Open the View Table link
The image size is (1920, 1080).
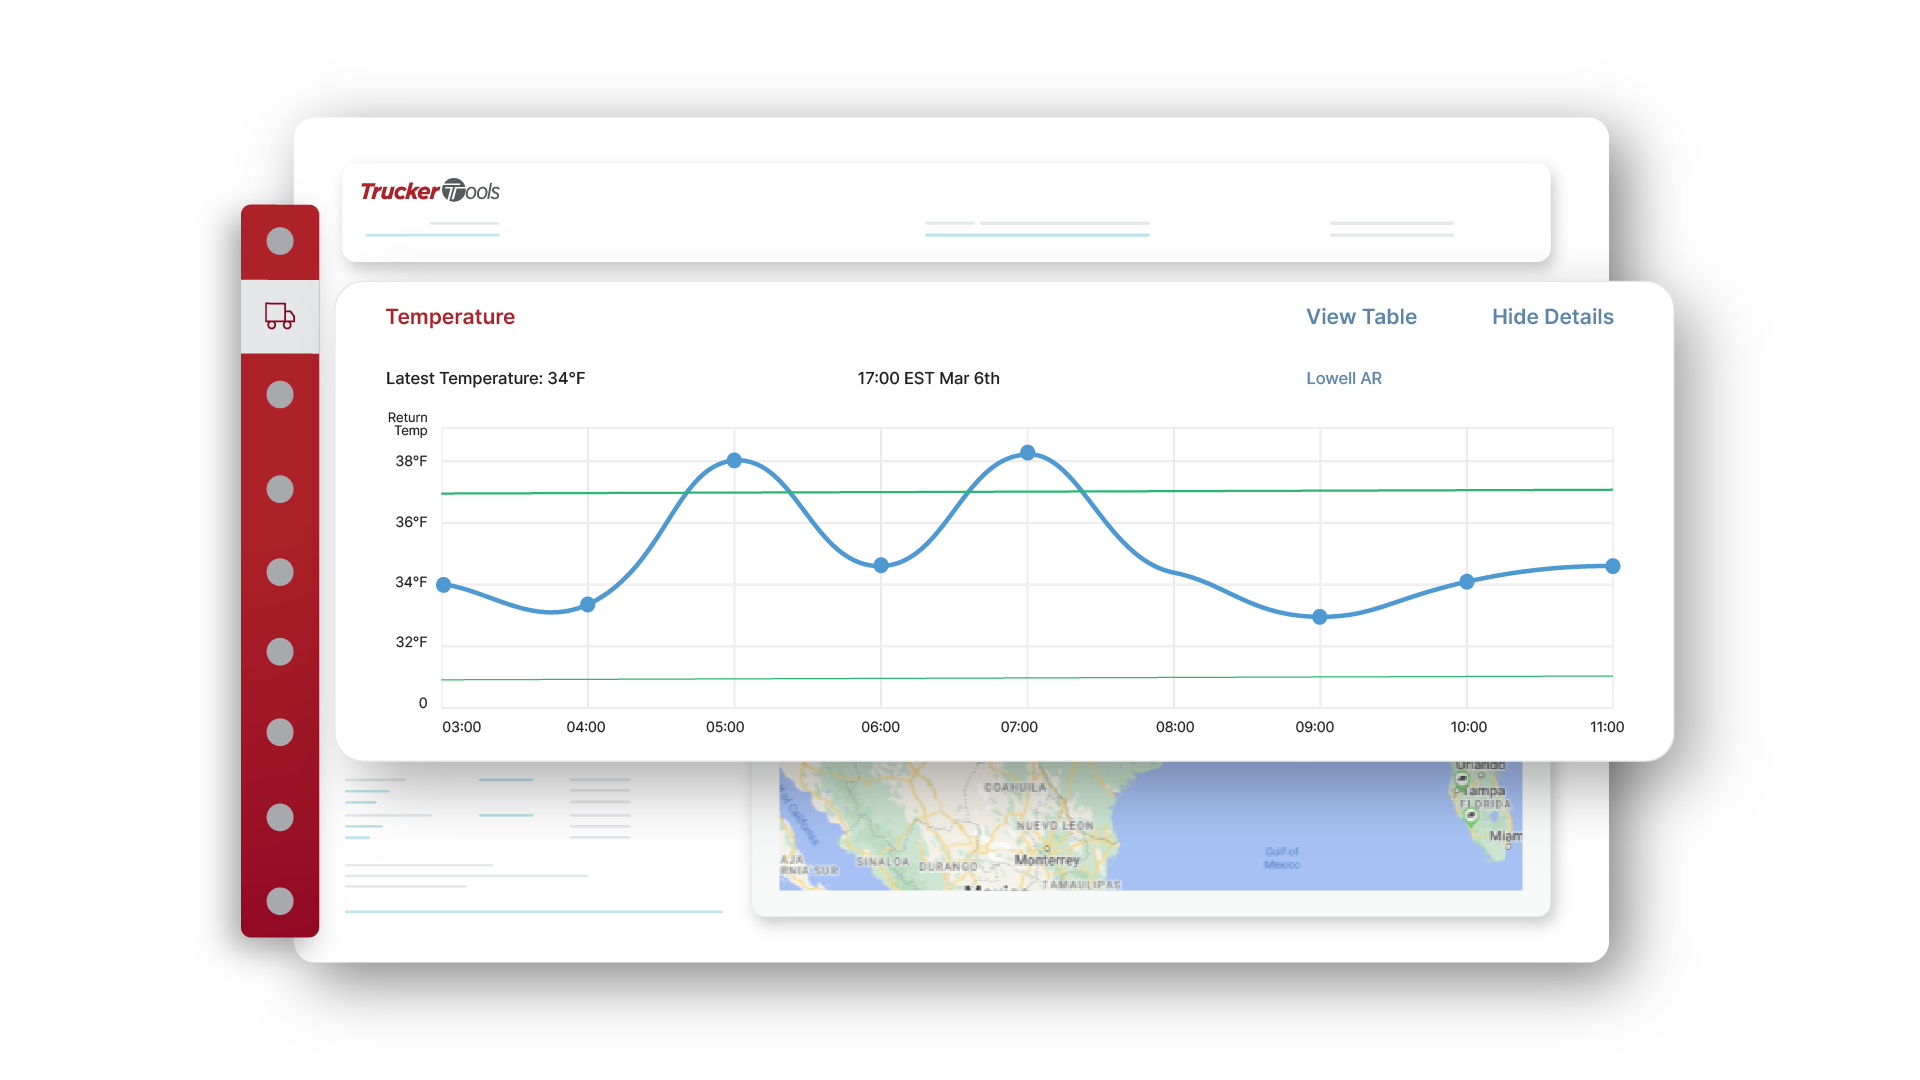(1361, 317)
